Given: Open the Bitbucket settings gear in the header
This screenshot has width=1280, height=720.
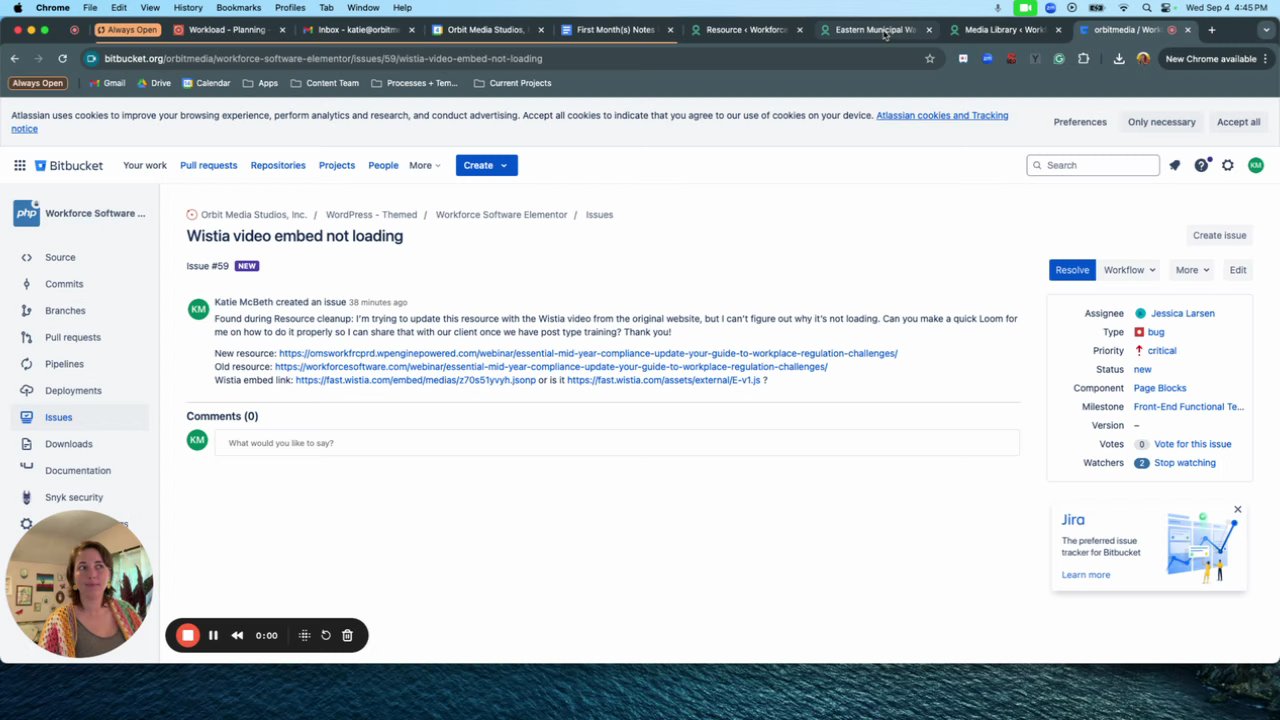Looking at the screenshot, I should [1228, 165].
